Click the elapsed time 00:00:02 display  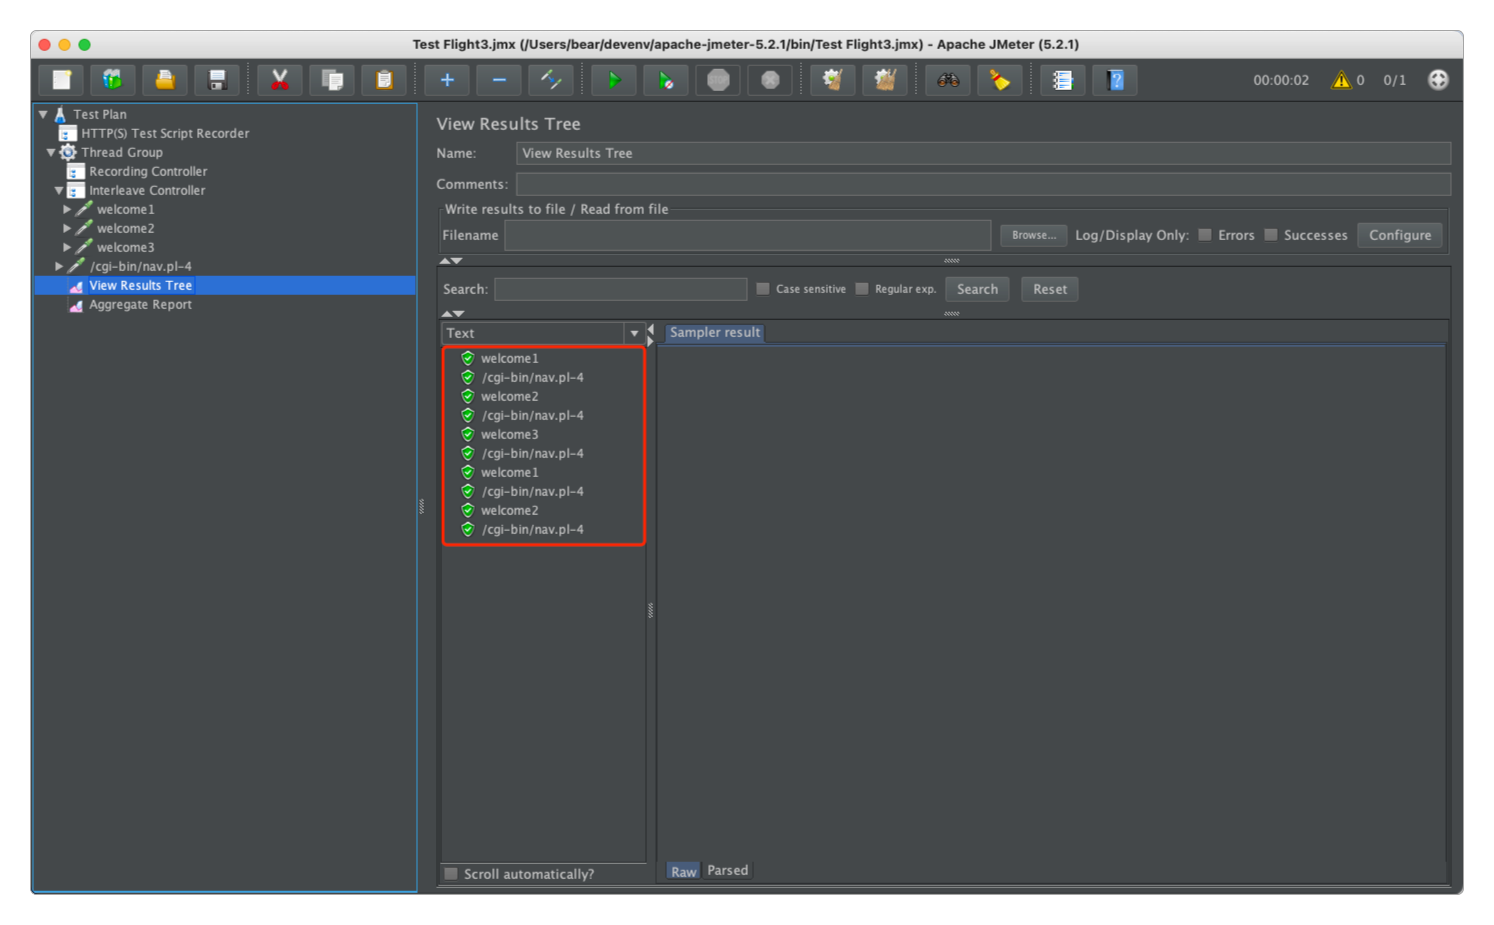tap(1281, 80)
